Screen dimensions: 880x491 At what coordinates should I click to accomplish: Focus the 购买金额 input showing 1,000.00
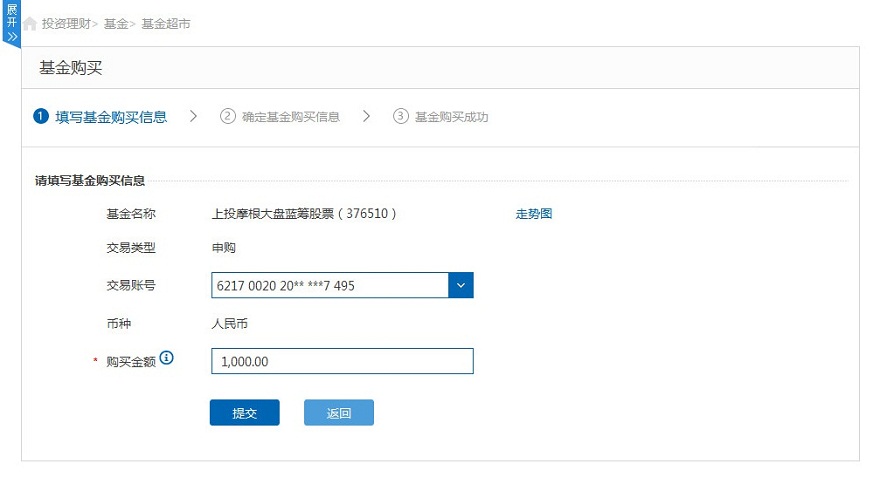click(x=342, y=361)
